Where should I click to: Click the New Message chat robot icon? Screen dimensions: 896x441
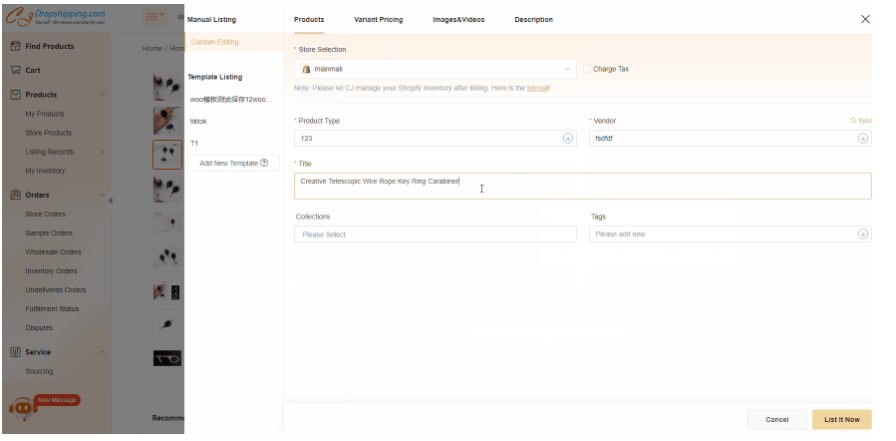click(22, 409)
